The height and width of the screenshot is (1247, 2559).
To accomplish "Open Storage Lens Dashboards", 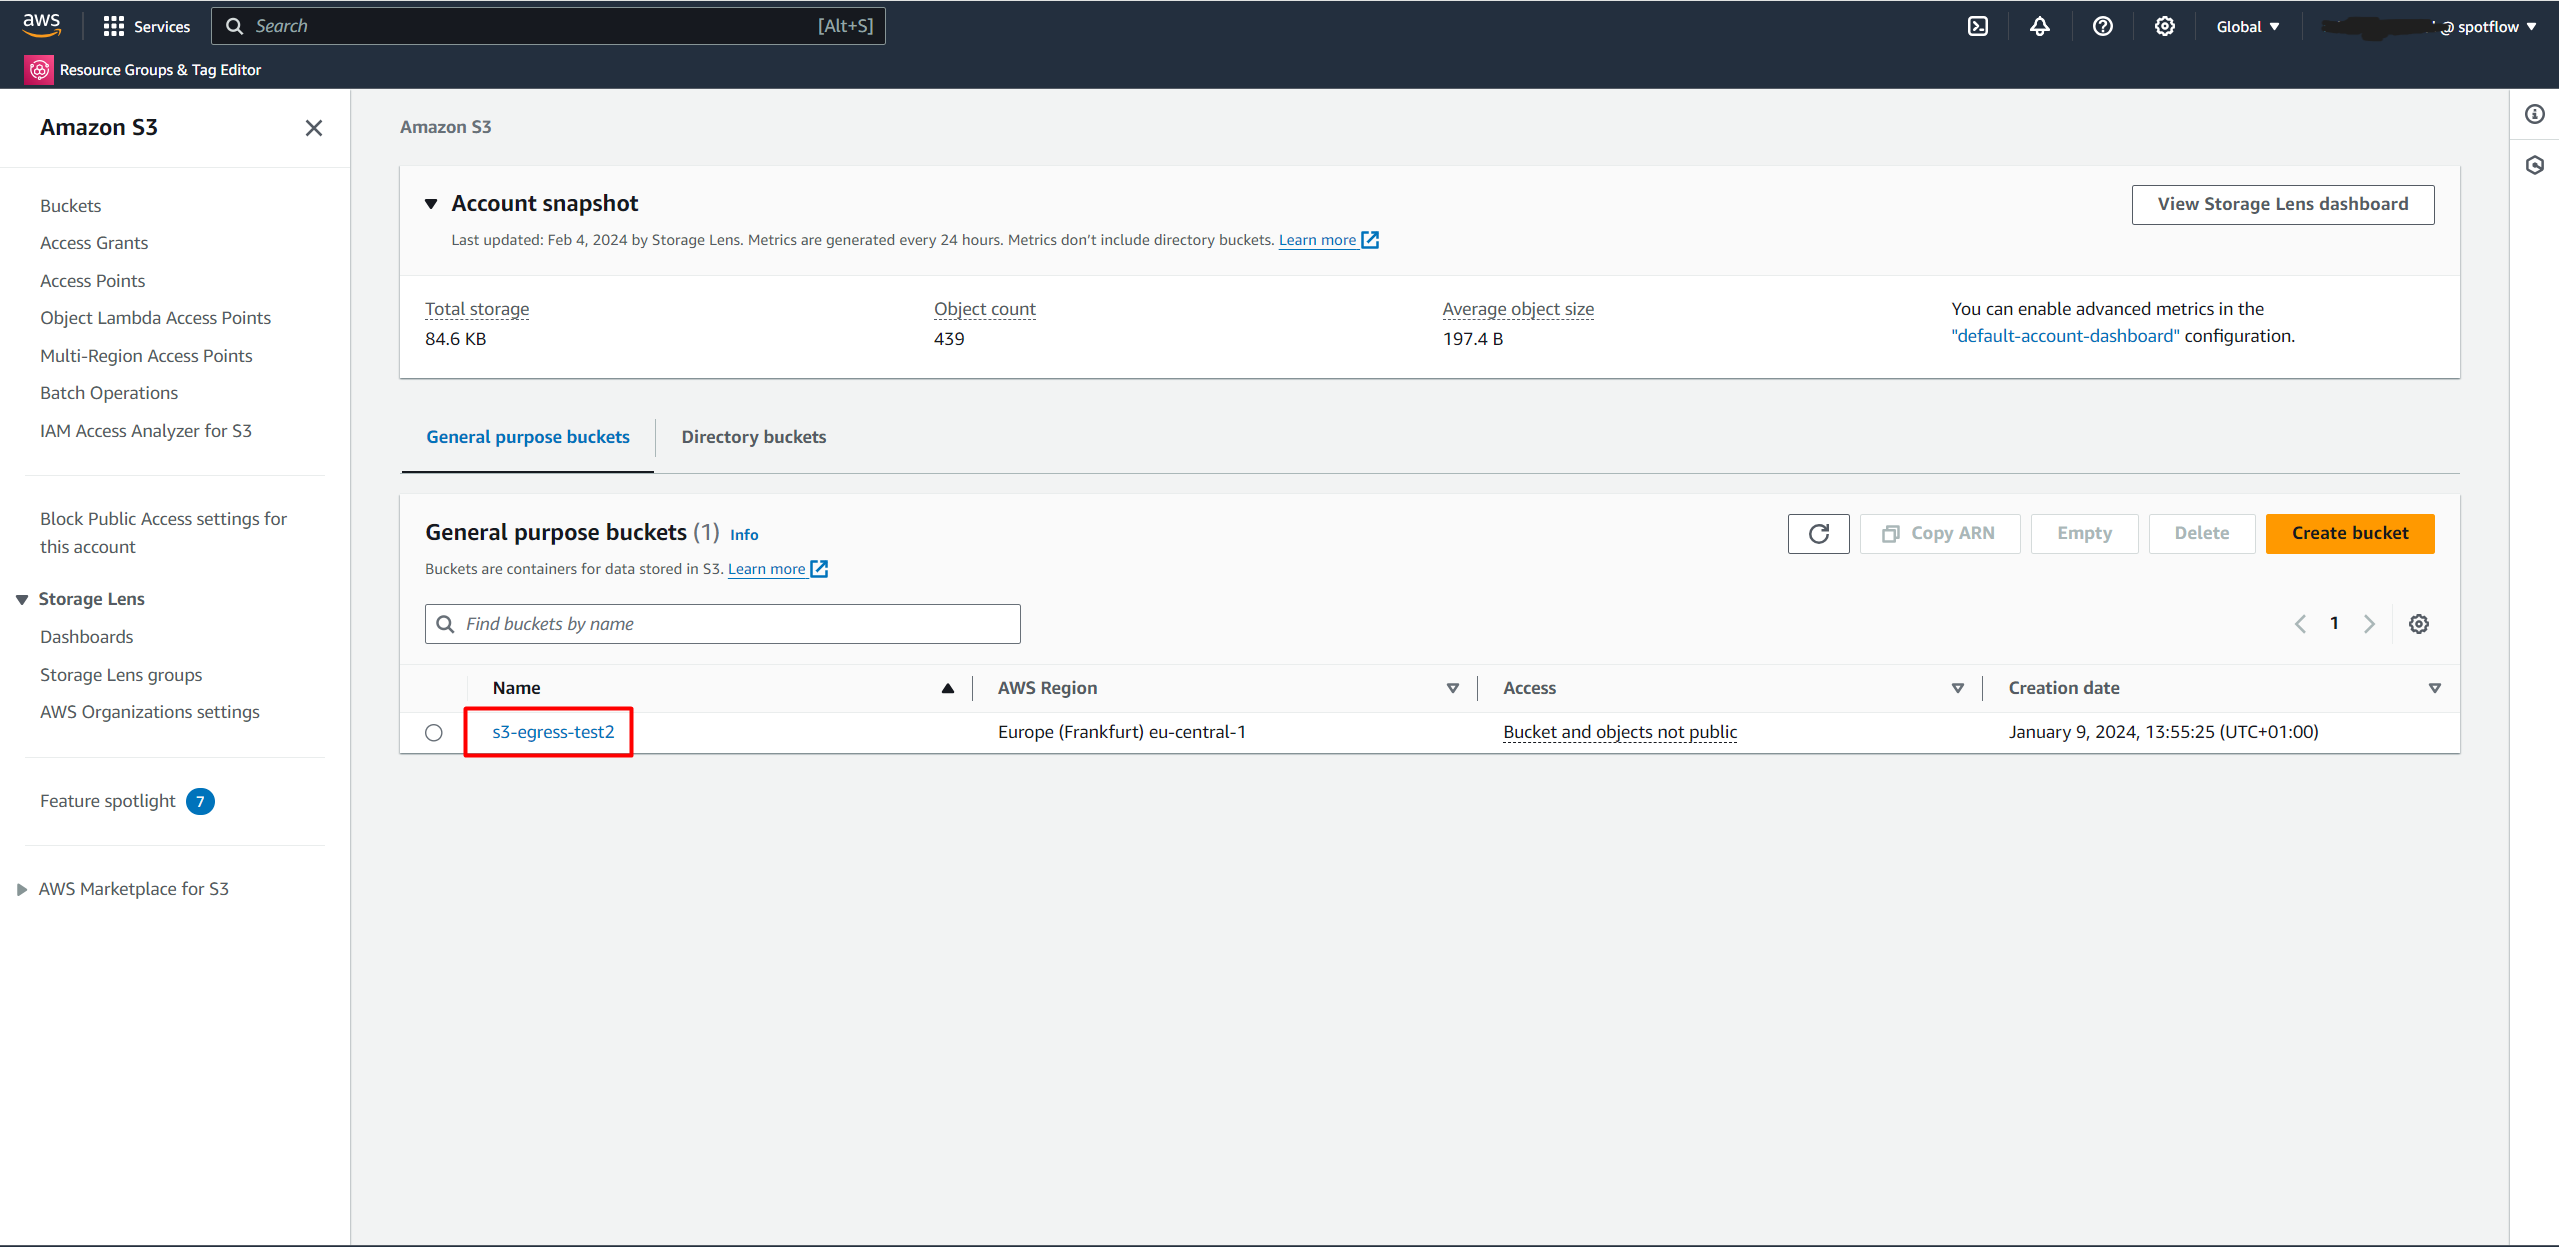I will tap(87, 637).
